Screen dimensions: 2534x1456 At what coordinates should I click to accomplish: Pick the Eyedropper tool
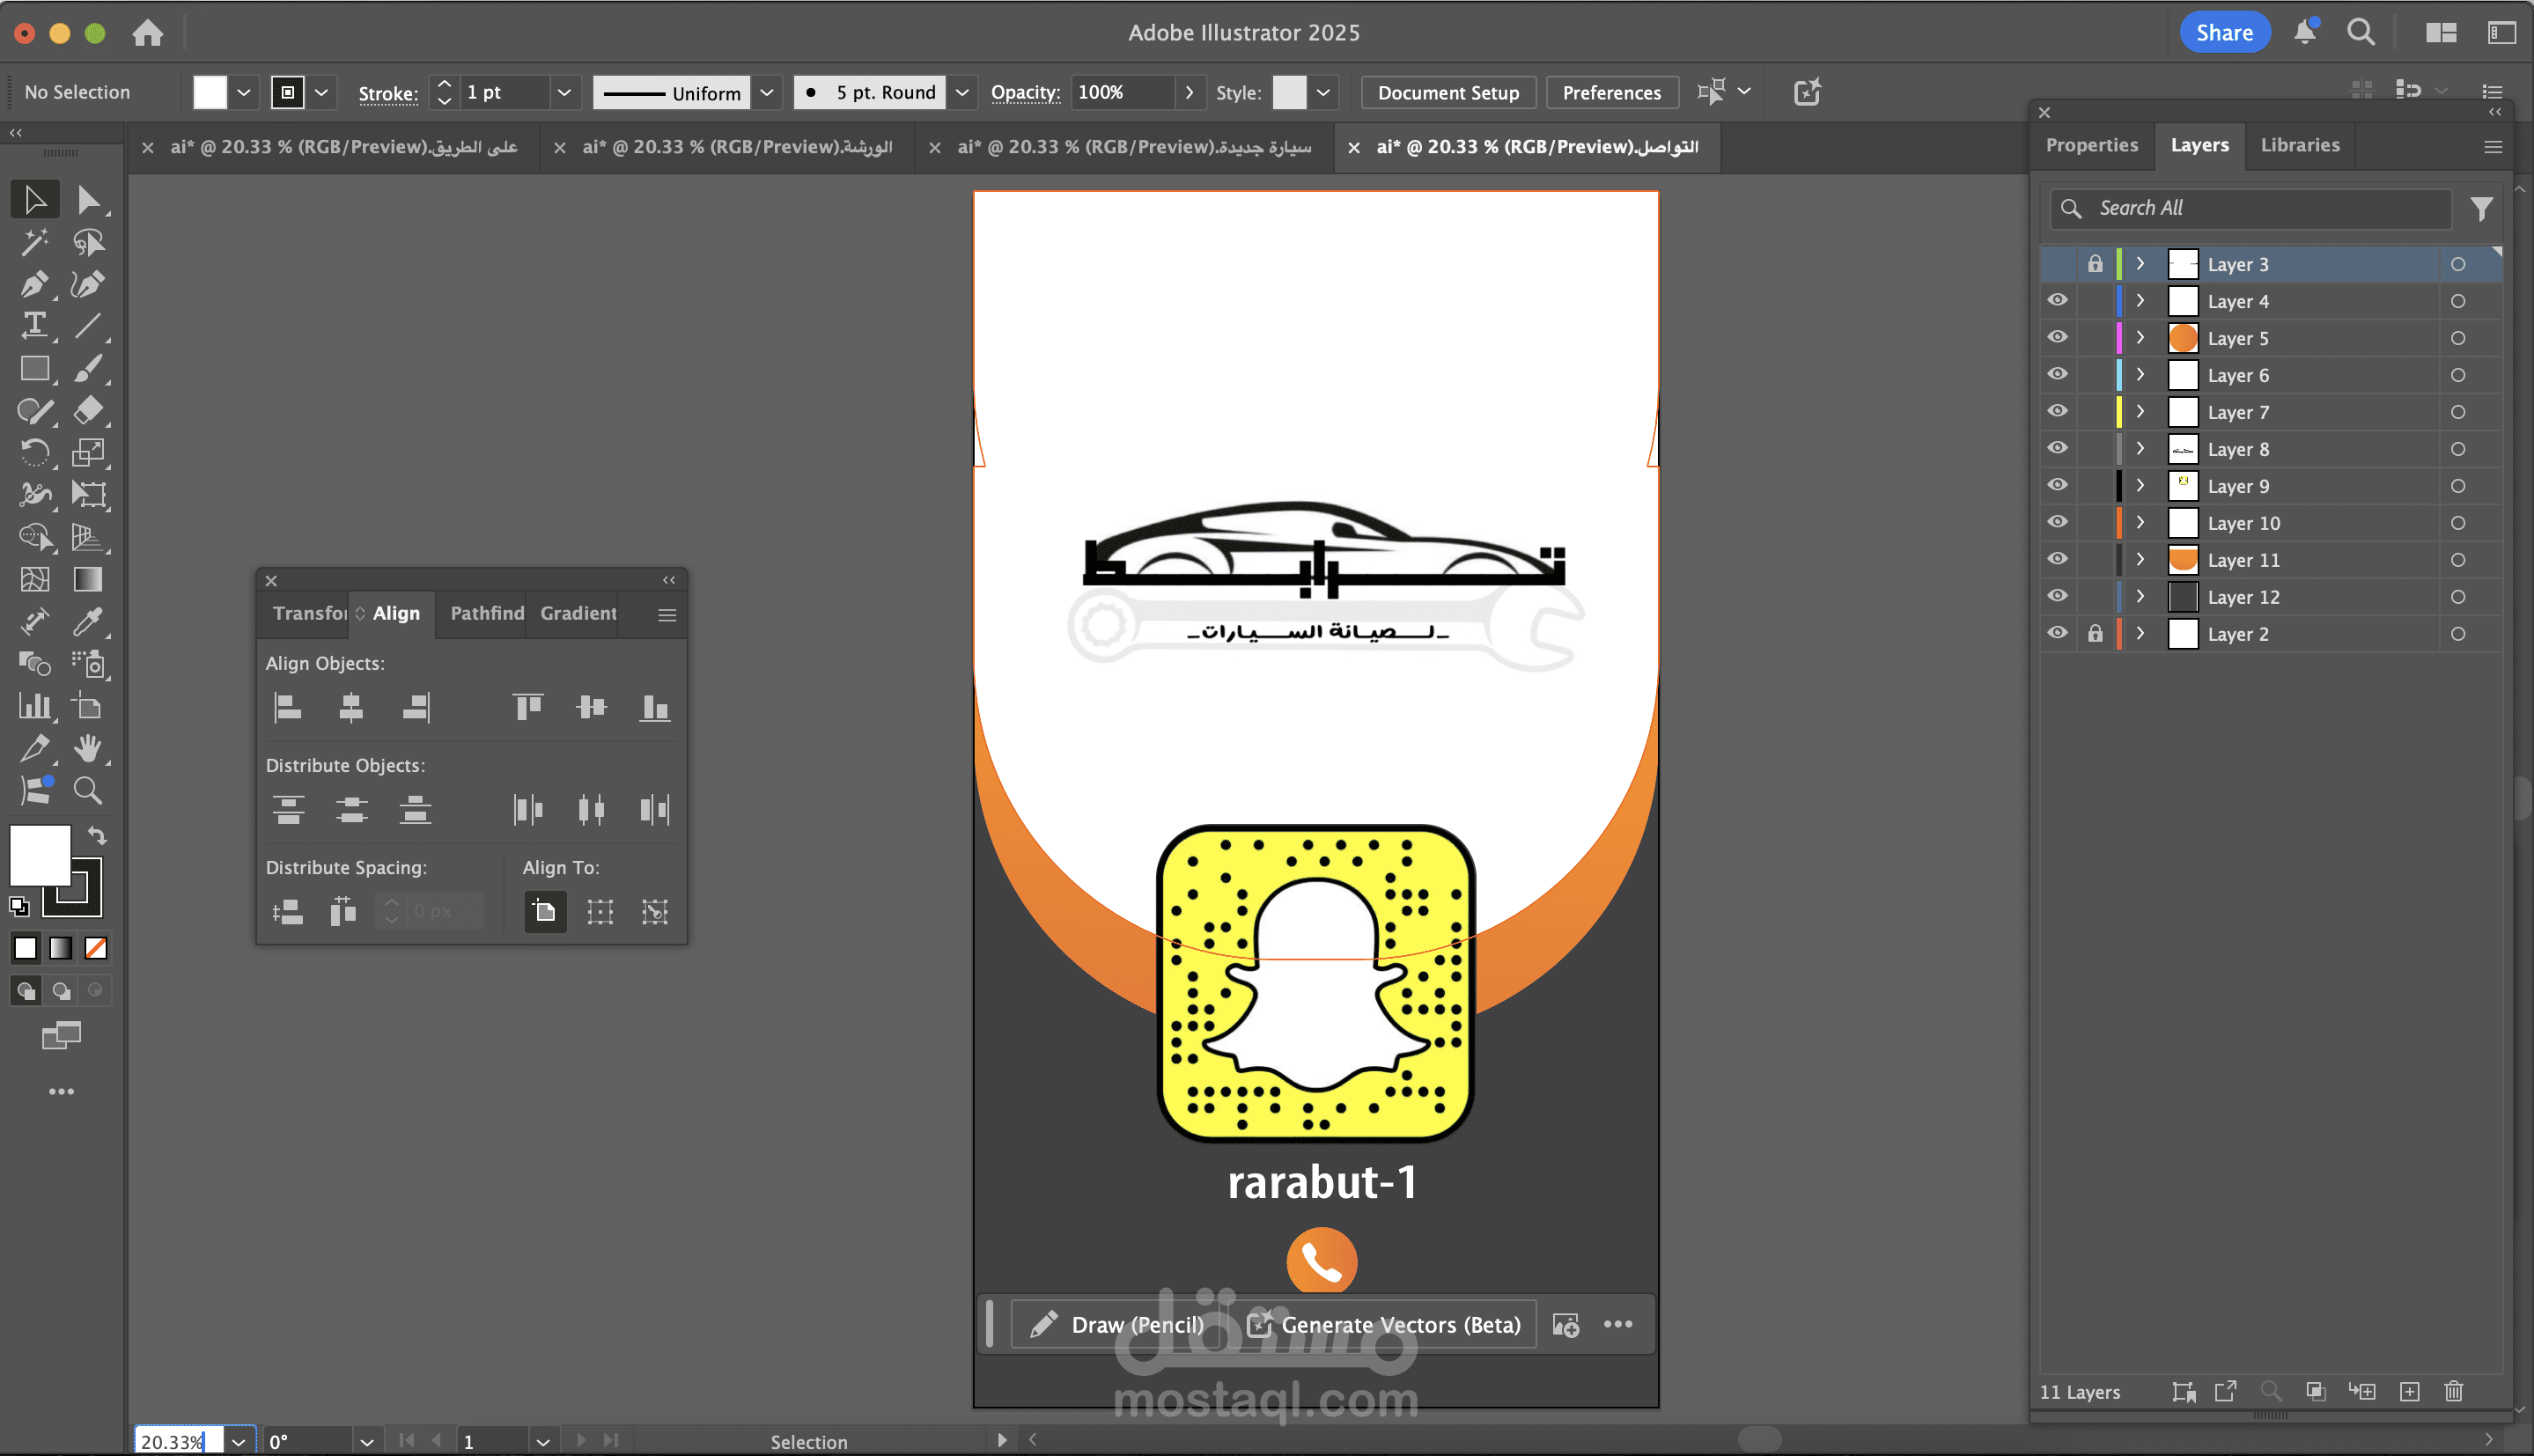point(88,622)
